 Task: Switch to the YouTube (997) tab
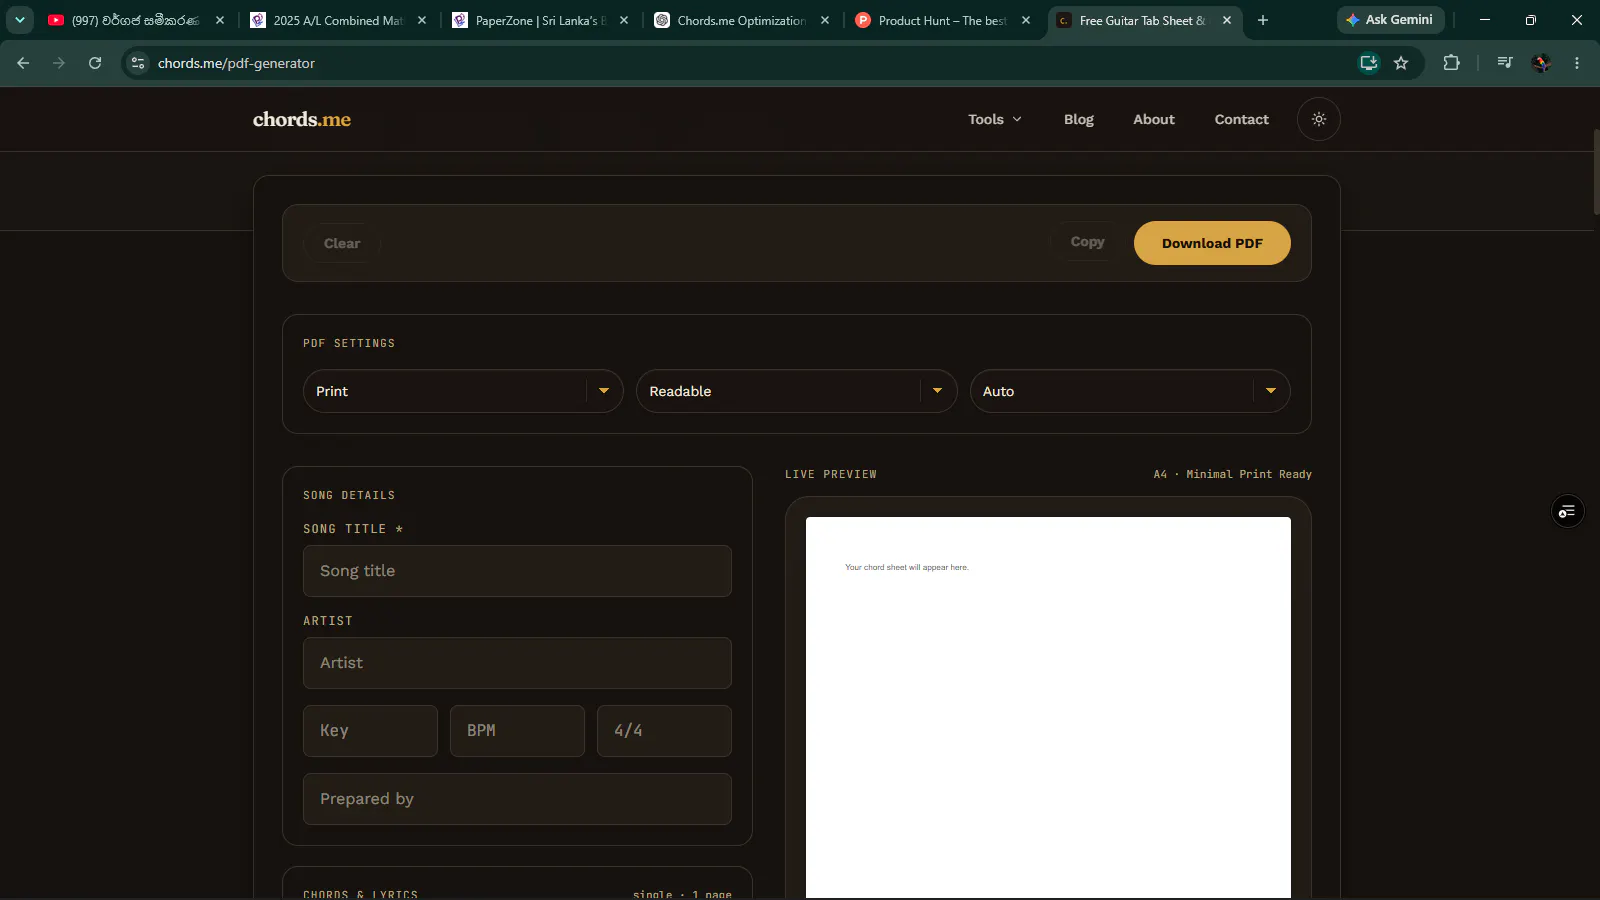136,20
